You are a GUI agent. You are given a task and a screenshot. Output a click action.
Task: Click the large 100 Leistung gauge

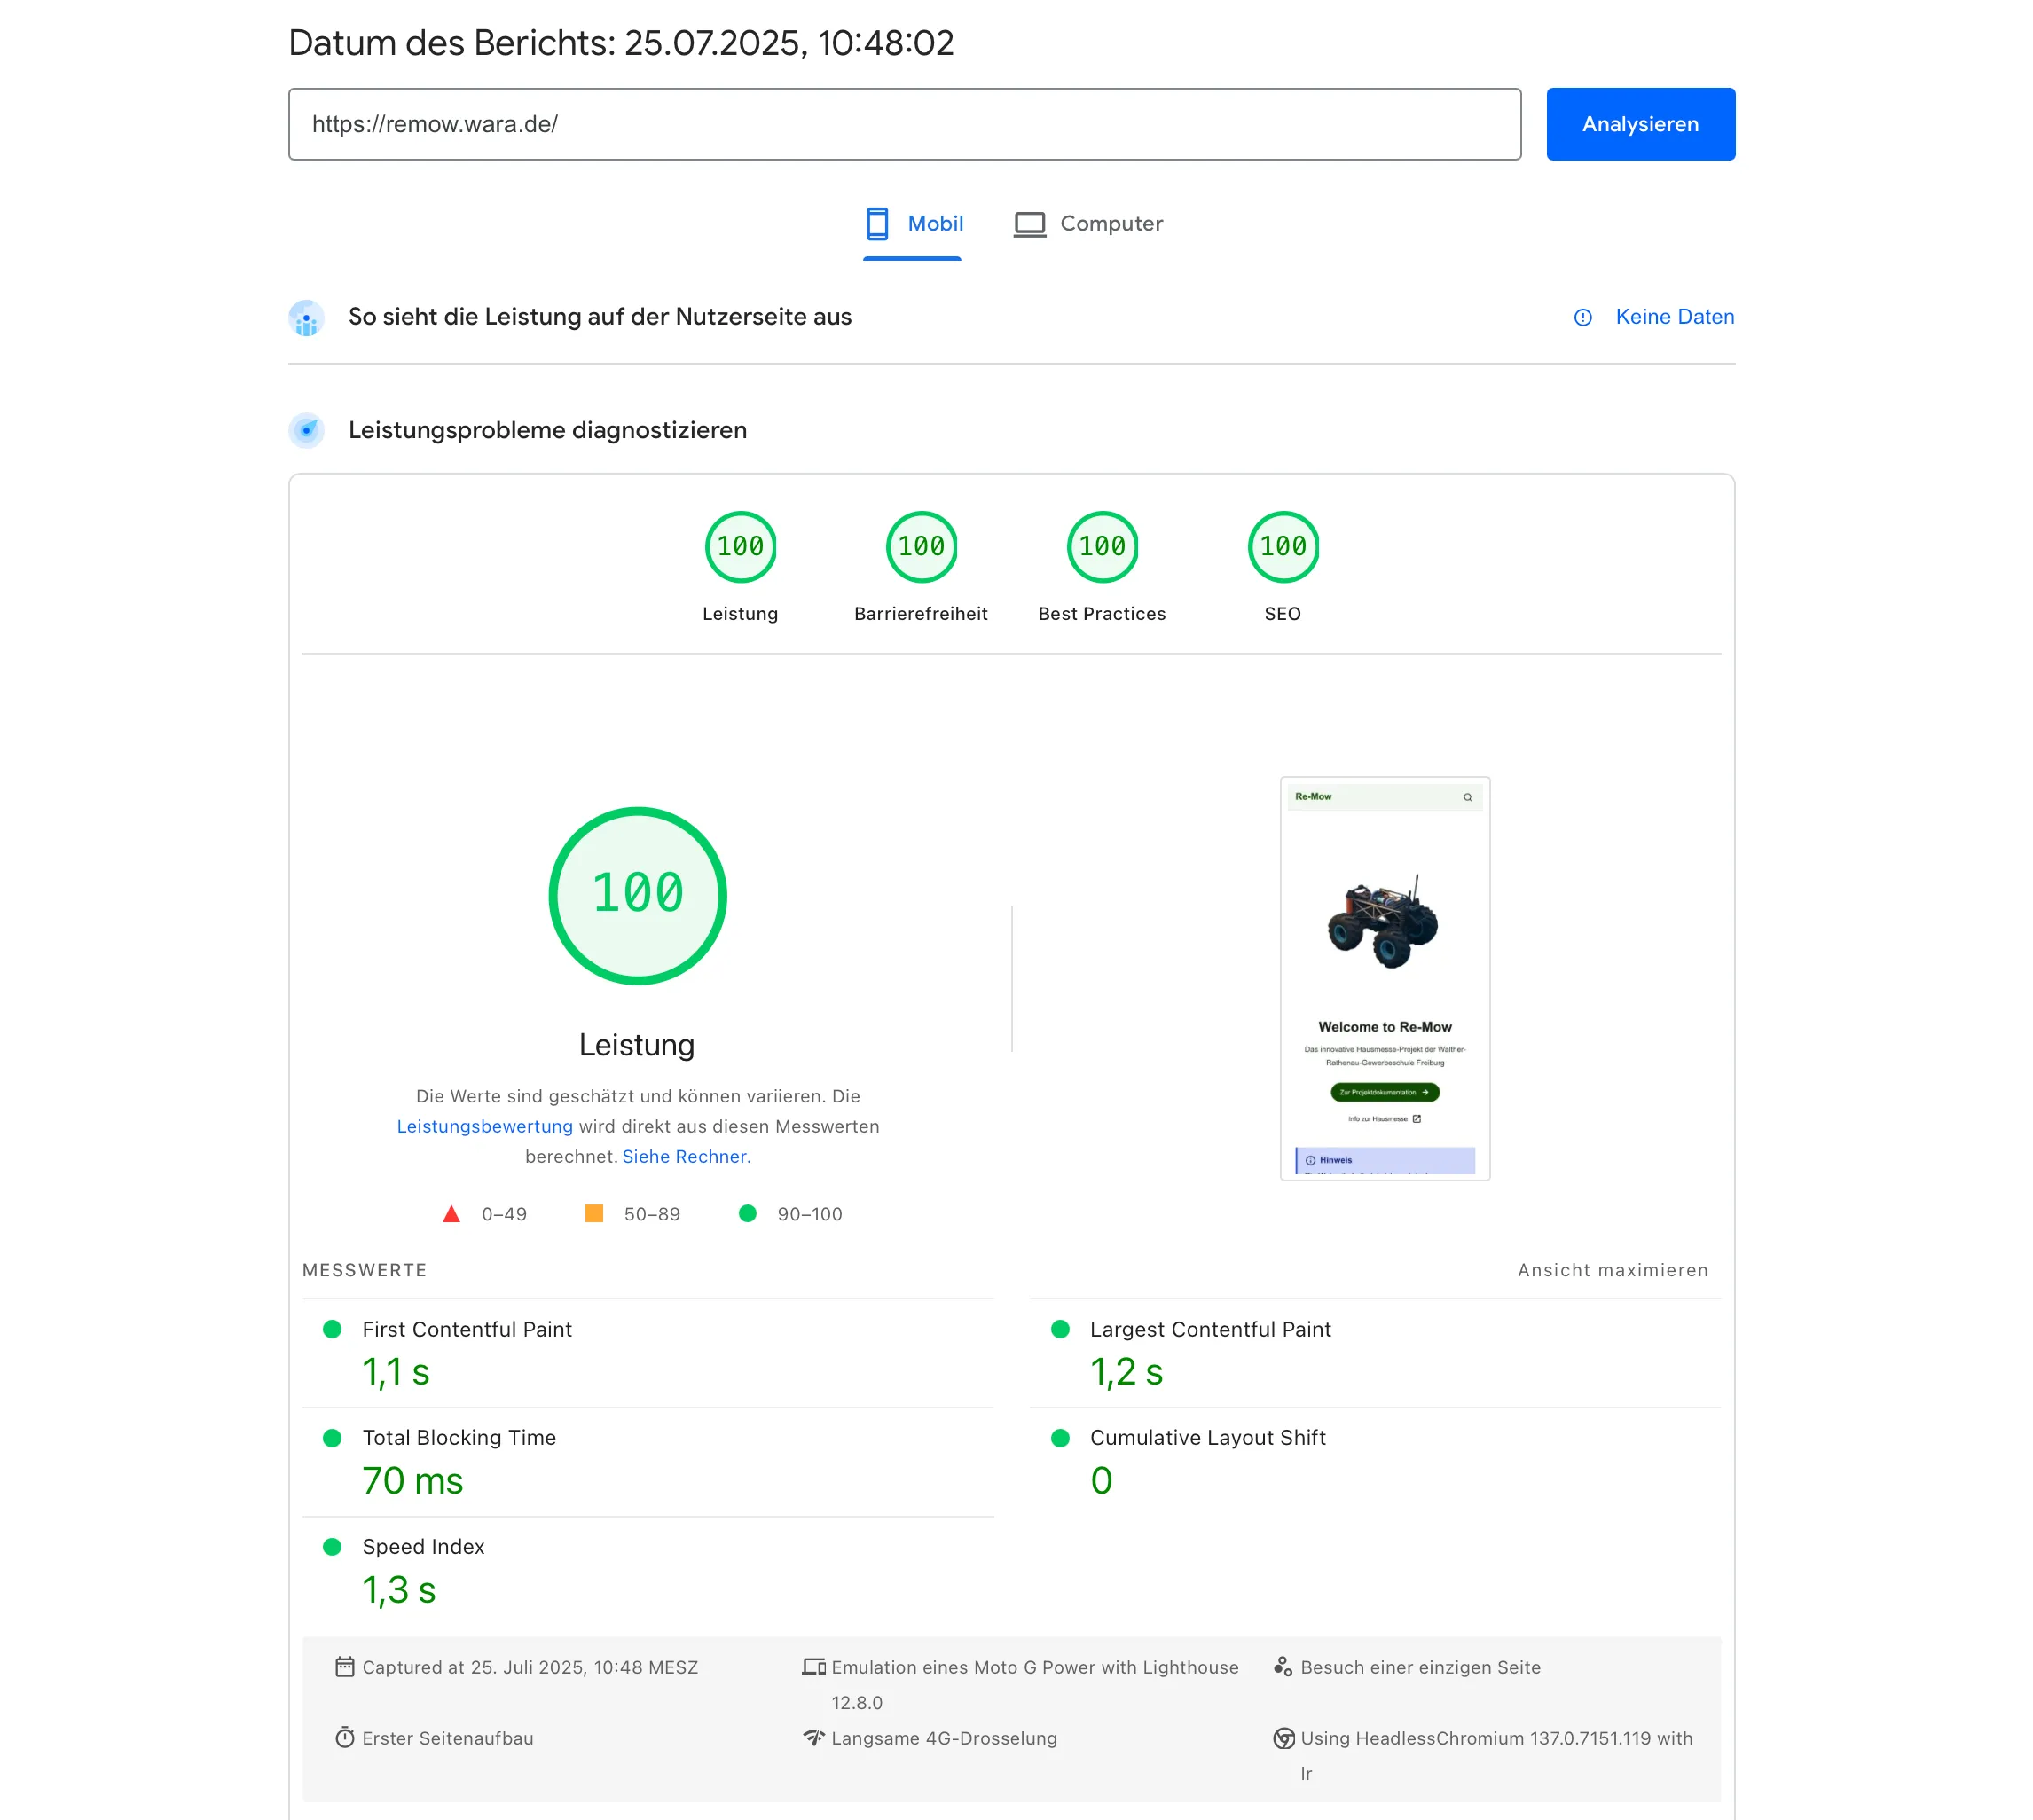[x=637, y=895]
